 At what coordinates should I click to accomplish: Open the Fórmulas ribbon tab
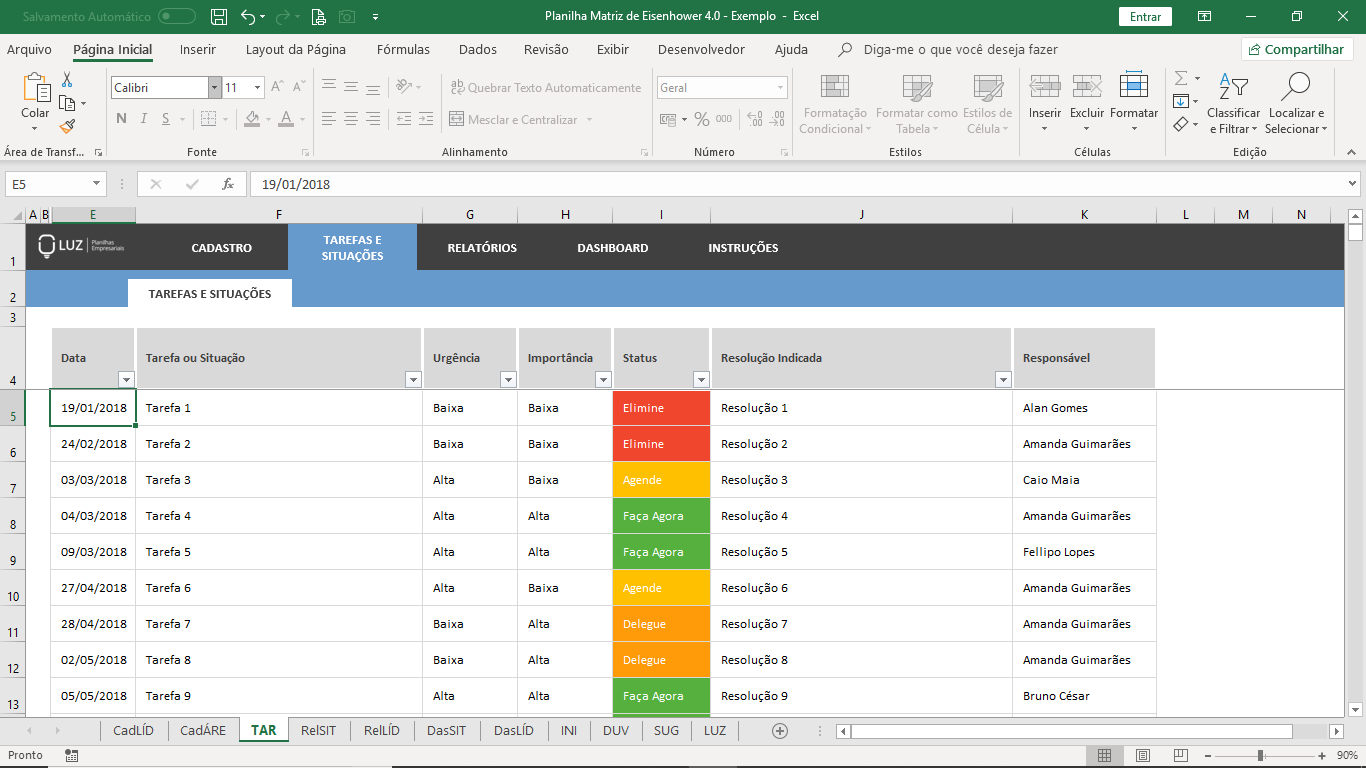pyautogui.click(x=403, y=49)
